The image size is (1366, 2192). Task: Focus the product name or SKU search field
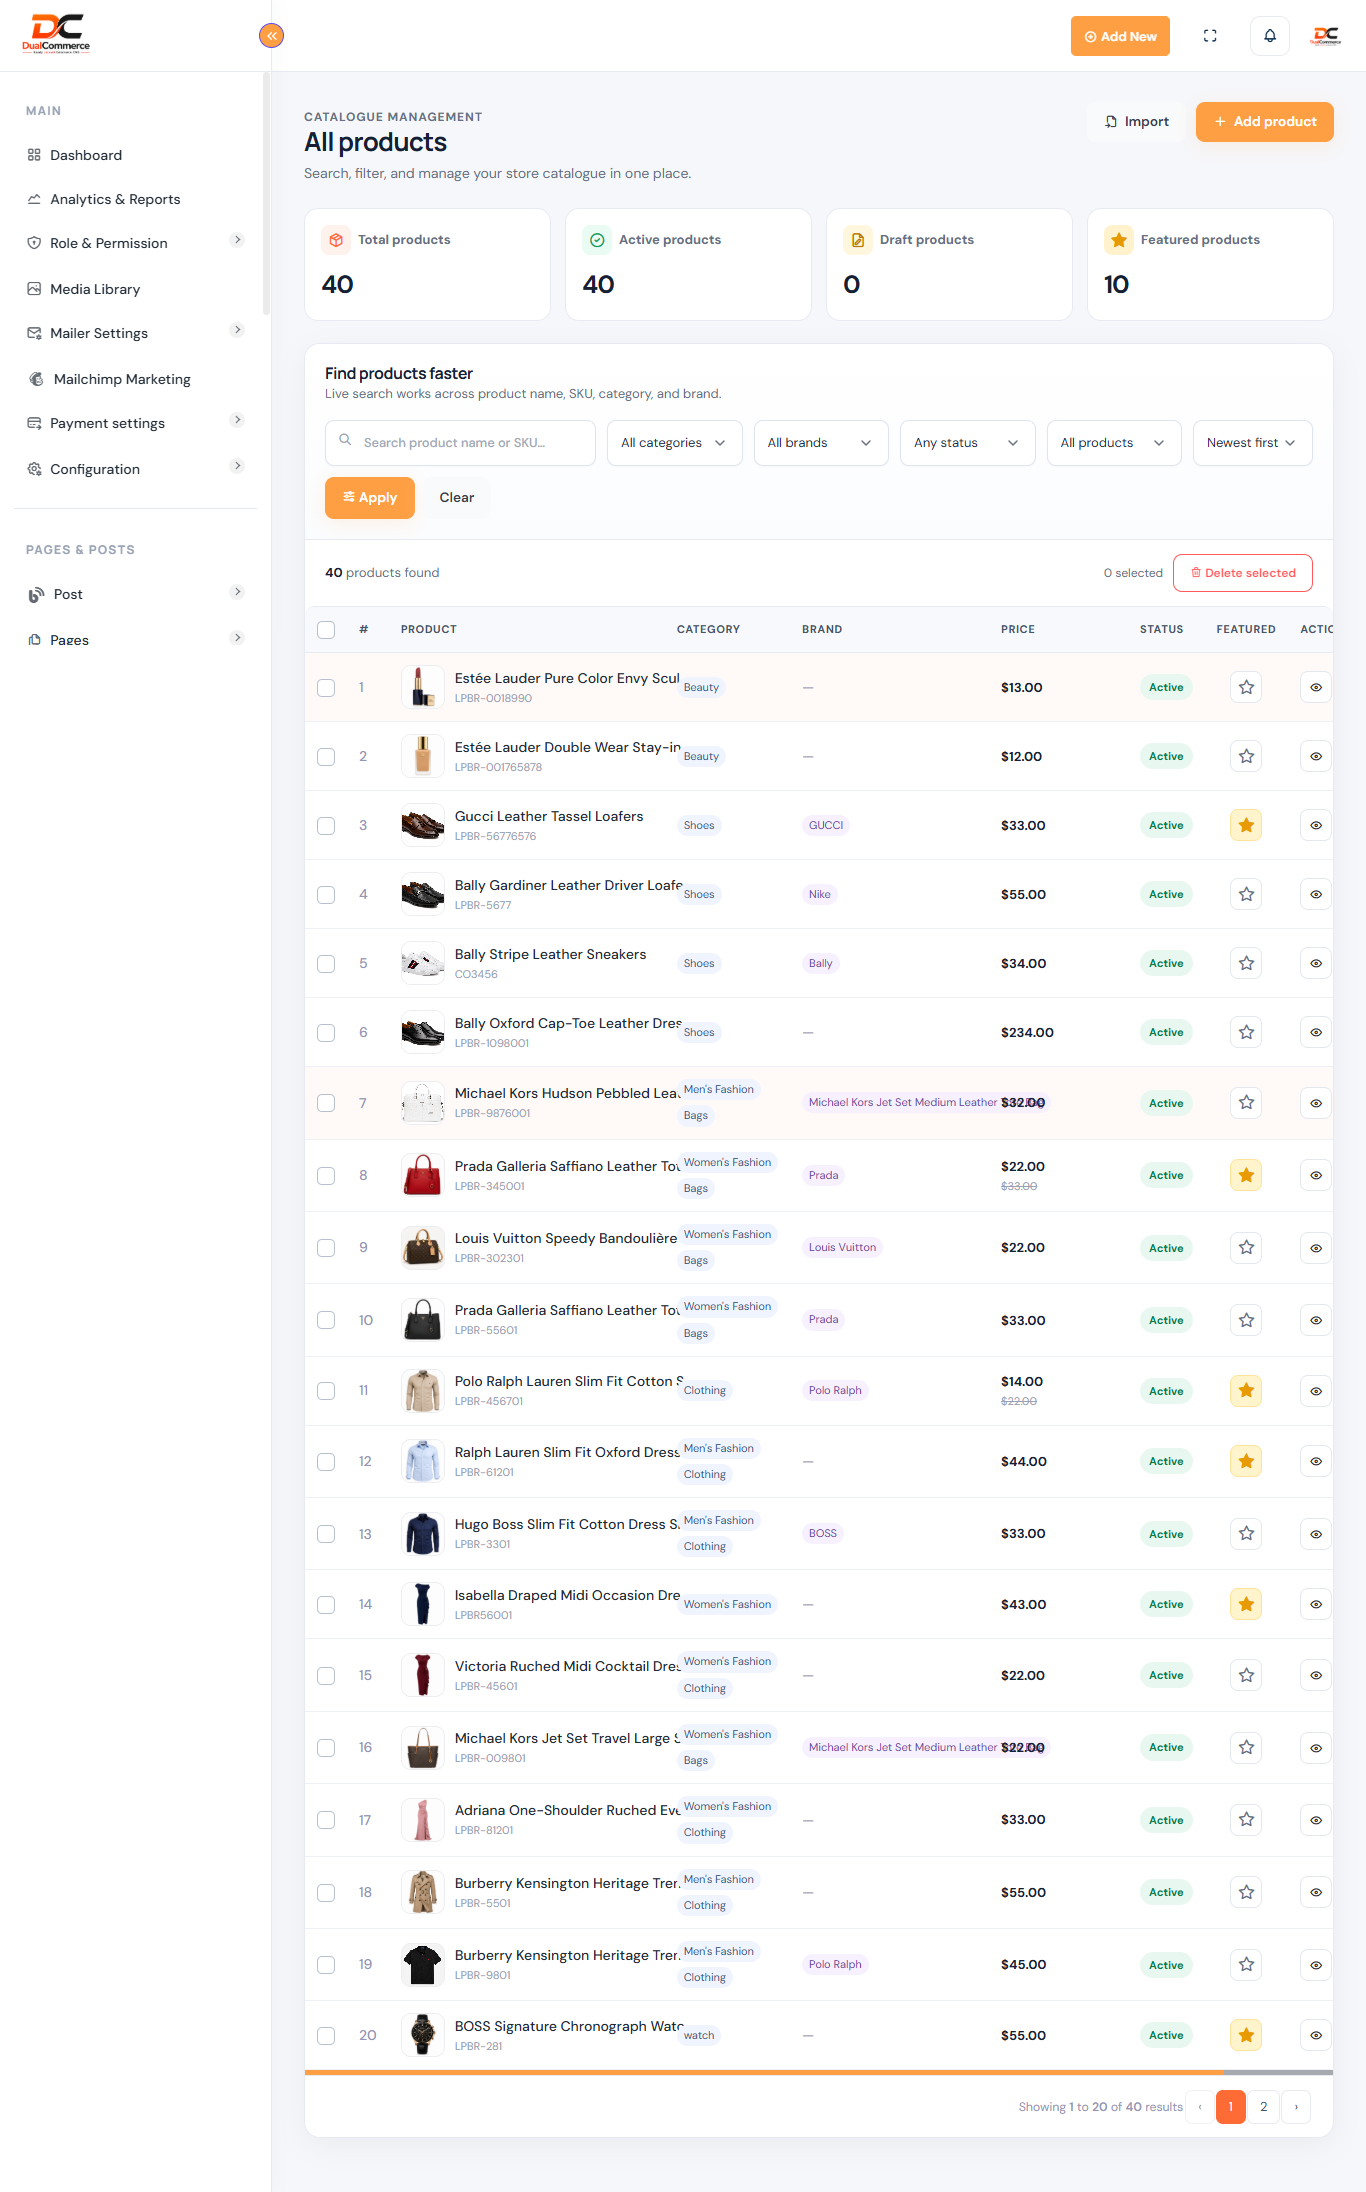coord(460,443)
